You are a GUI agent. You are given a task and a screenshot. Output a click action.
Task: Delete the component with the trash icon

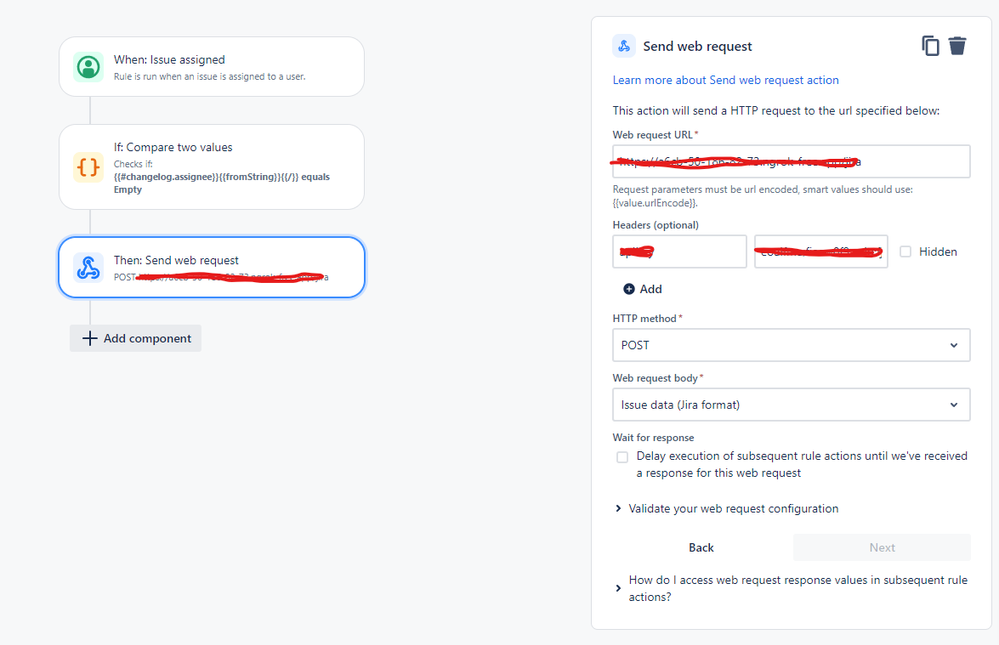[957, 46]
